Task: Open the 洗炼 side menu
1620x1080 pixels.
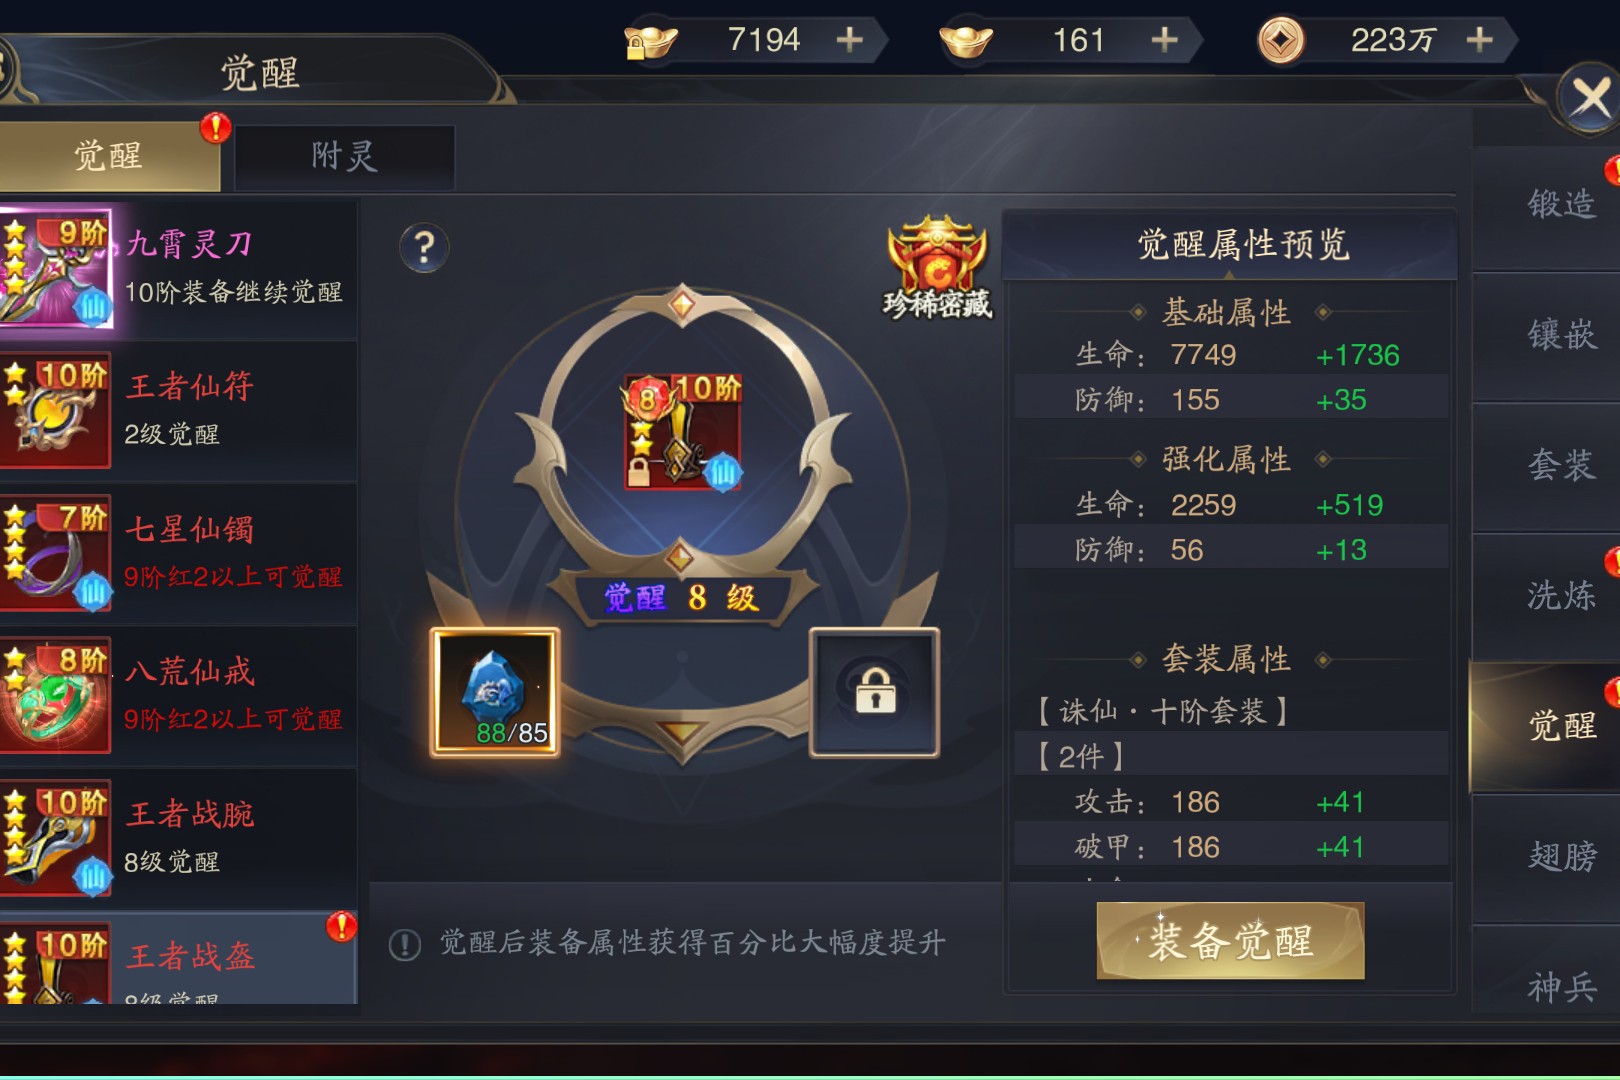Action: (1560, 596)
